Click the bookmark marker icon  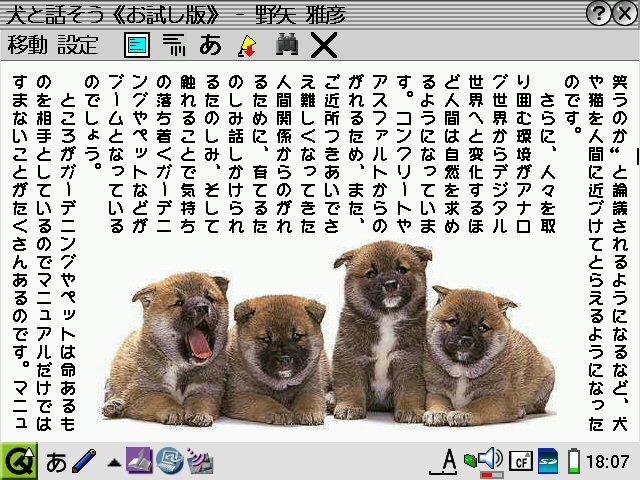click(247, 44)
